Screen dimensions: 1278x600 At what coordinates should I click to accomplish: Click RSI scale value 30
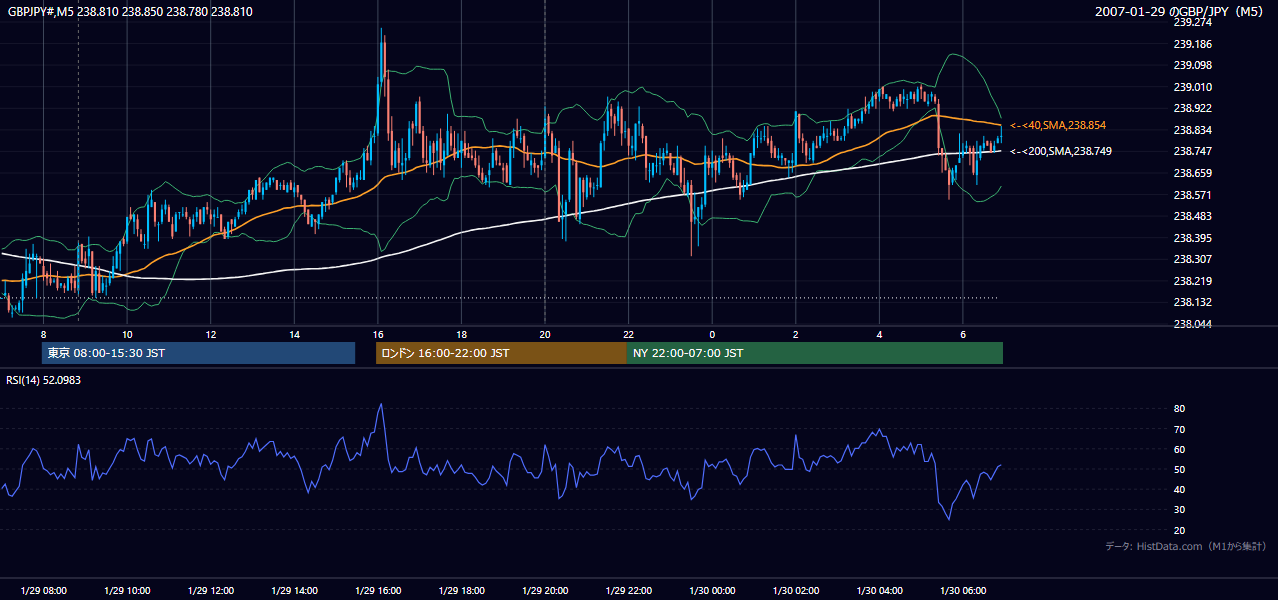[1179, 509]
